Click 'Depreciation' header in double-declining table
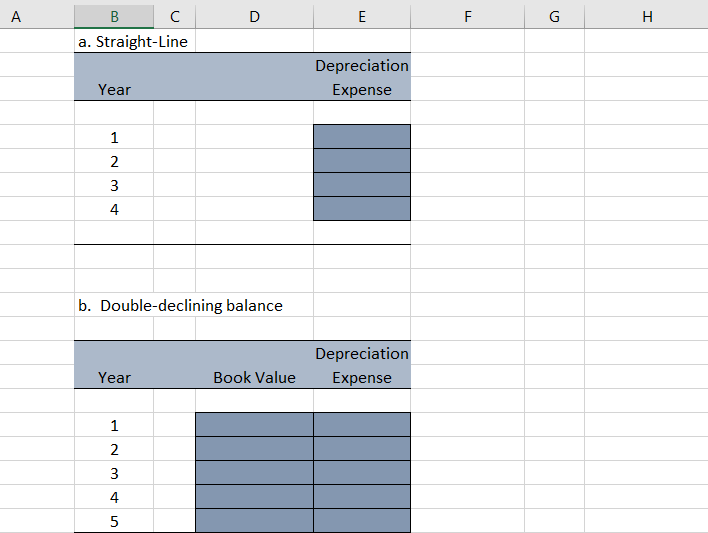708x533 pixels. (362, 353)
